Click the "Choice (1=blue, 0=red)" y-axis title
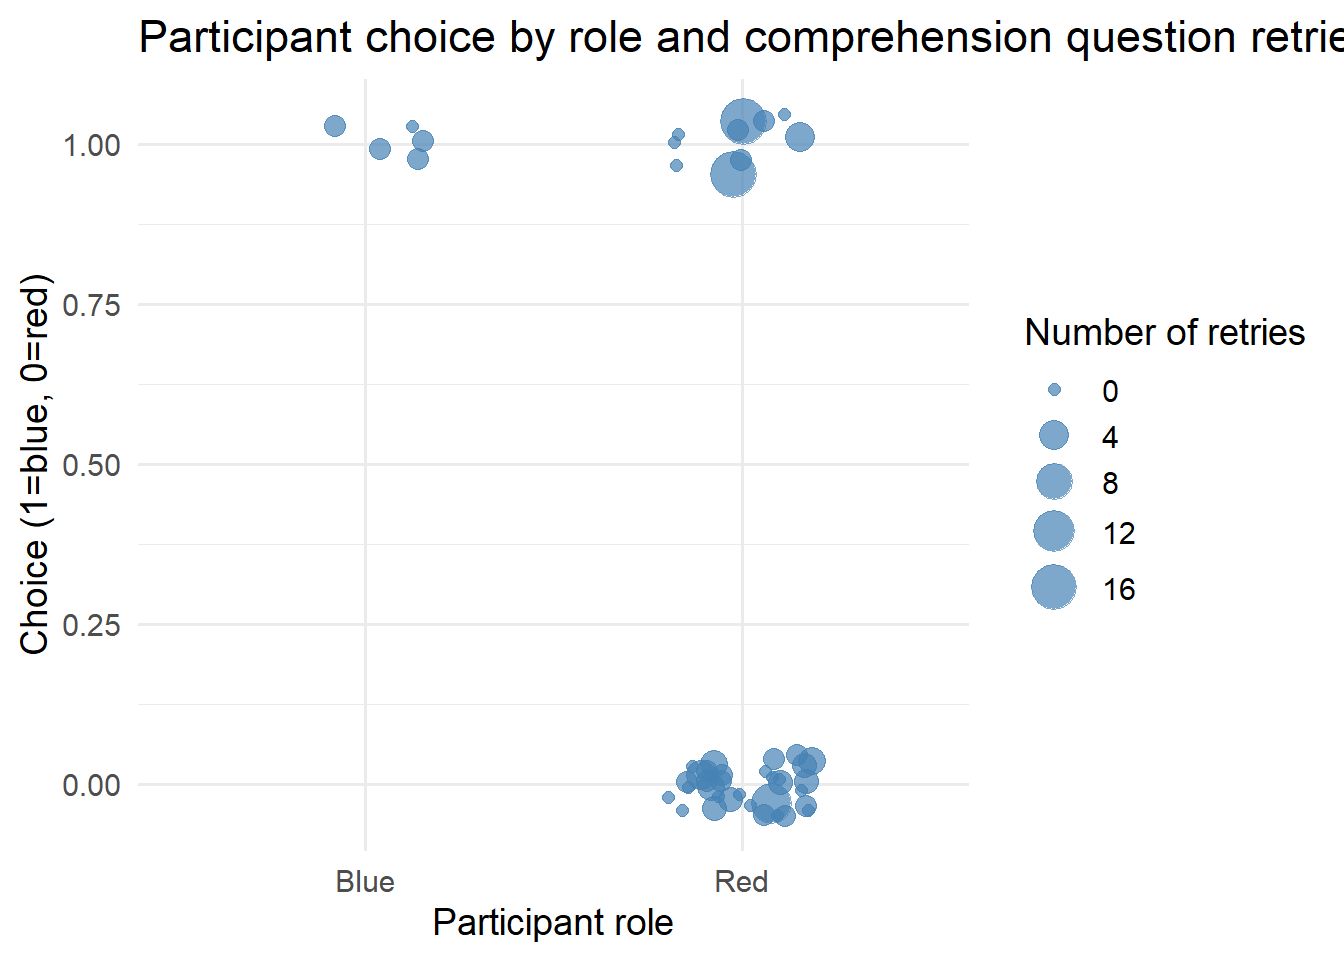The height and width of the screenshot is (960, 1344). coord(35,464)
